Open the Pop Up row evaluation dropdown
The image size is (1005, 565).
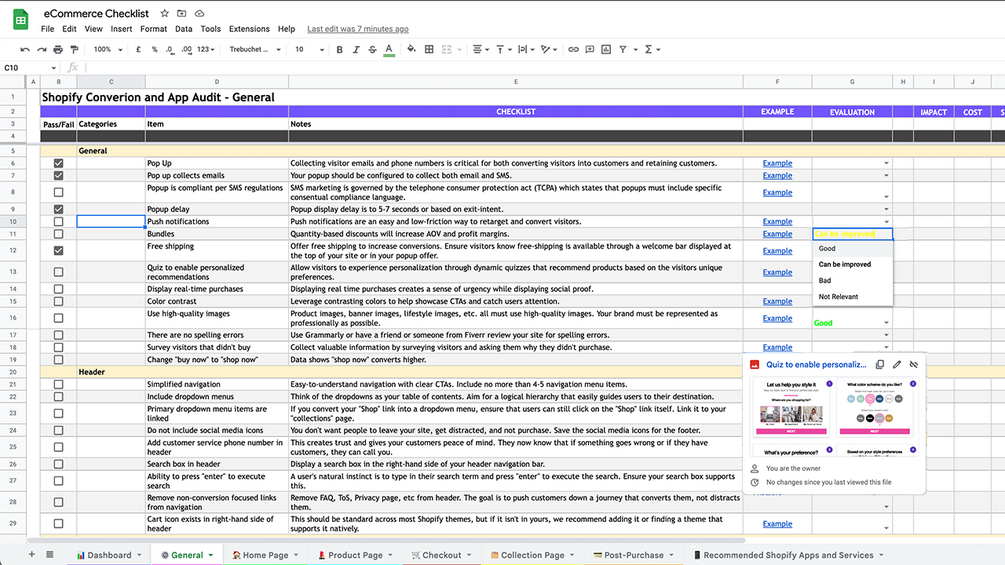click(x=886, y=163)
